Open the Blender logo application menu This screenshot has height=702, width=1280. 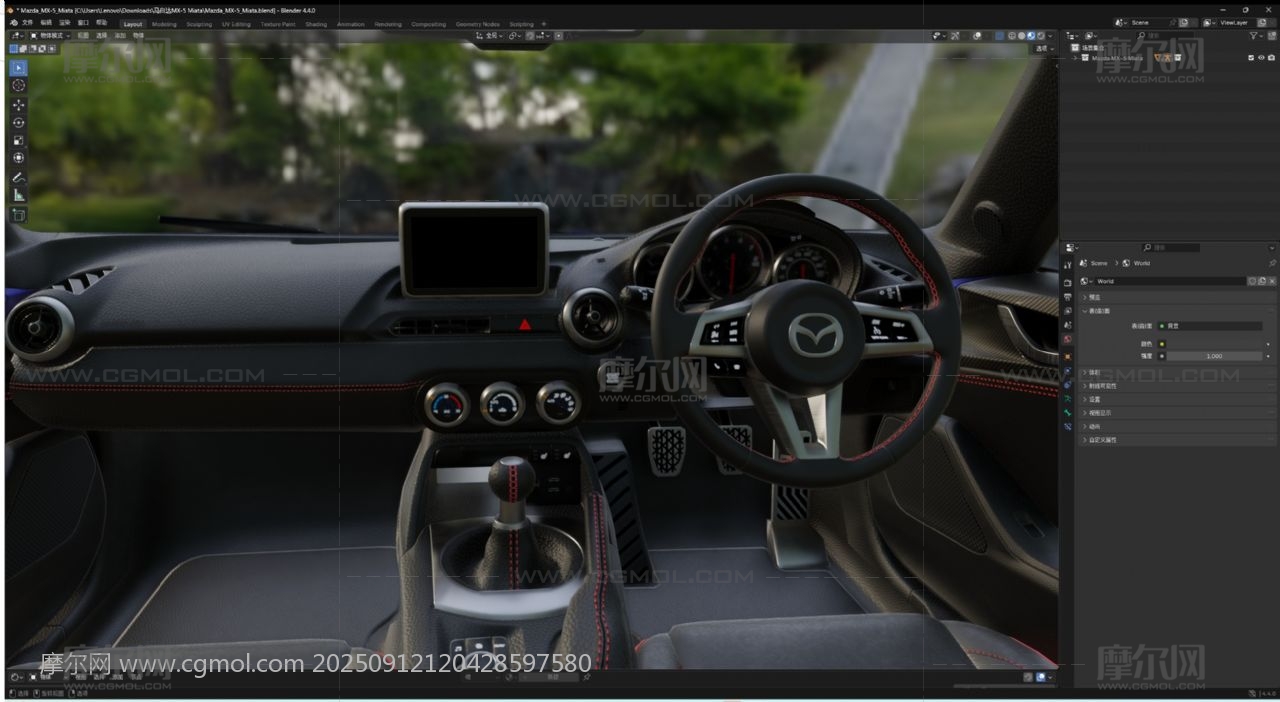tap(13, 22)
